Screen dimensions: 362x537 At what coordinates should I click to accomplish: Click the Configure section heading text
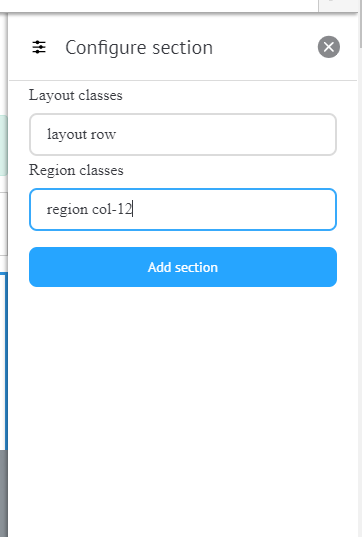tap(139, 48)
